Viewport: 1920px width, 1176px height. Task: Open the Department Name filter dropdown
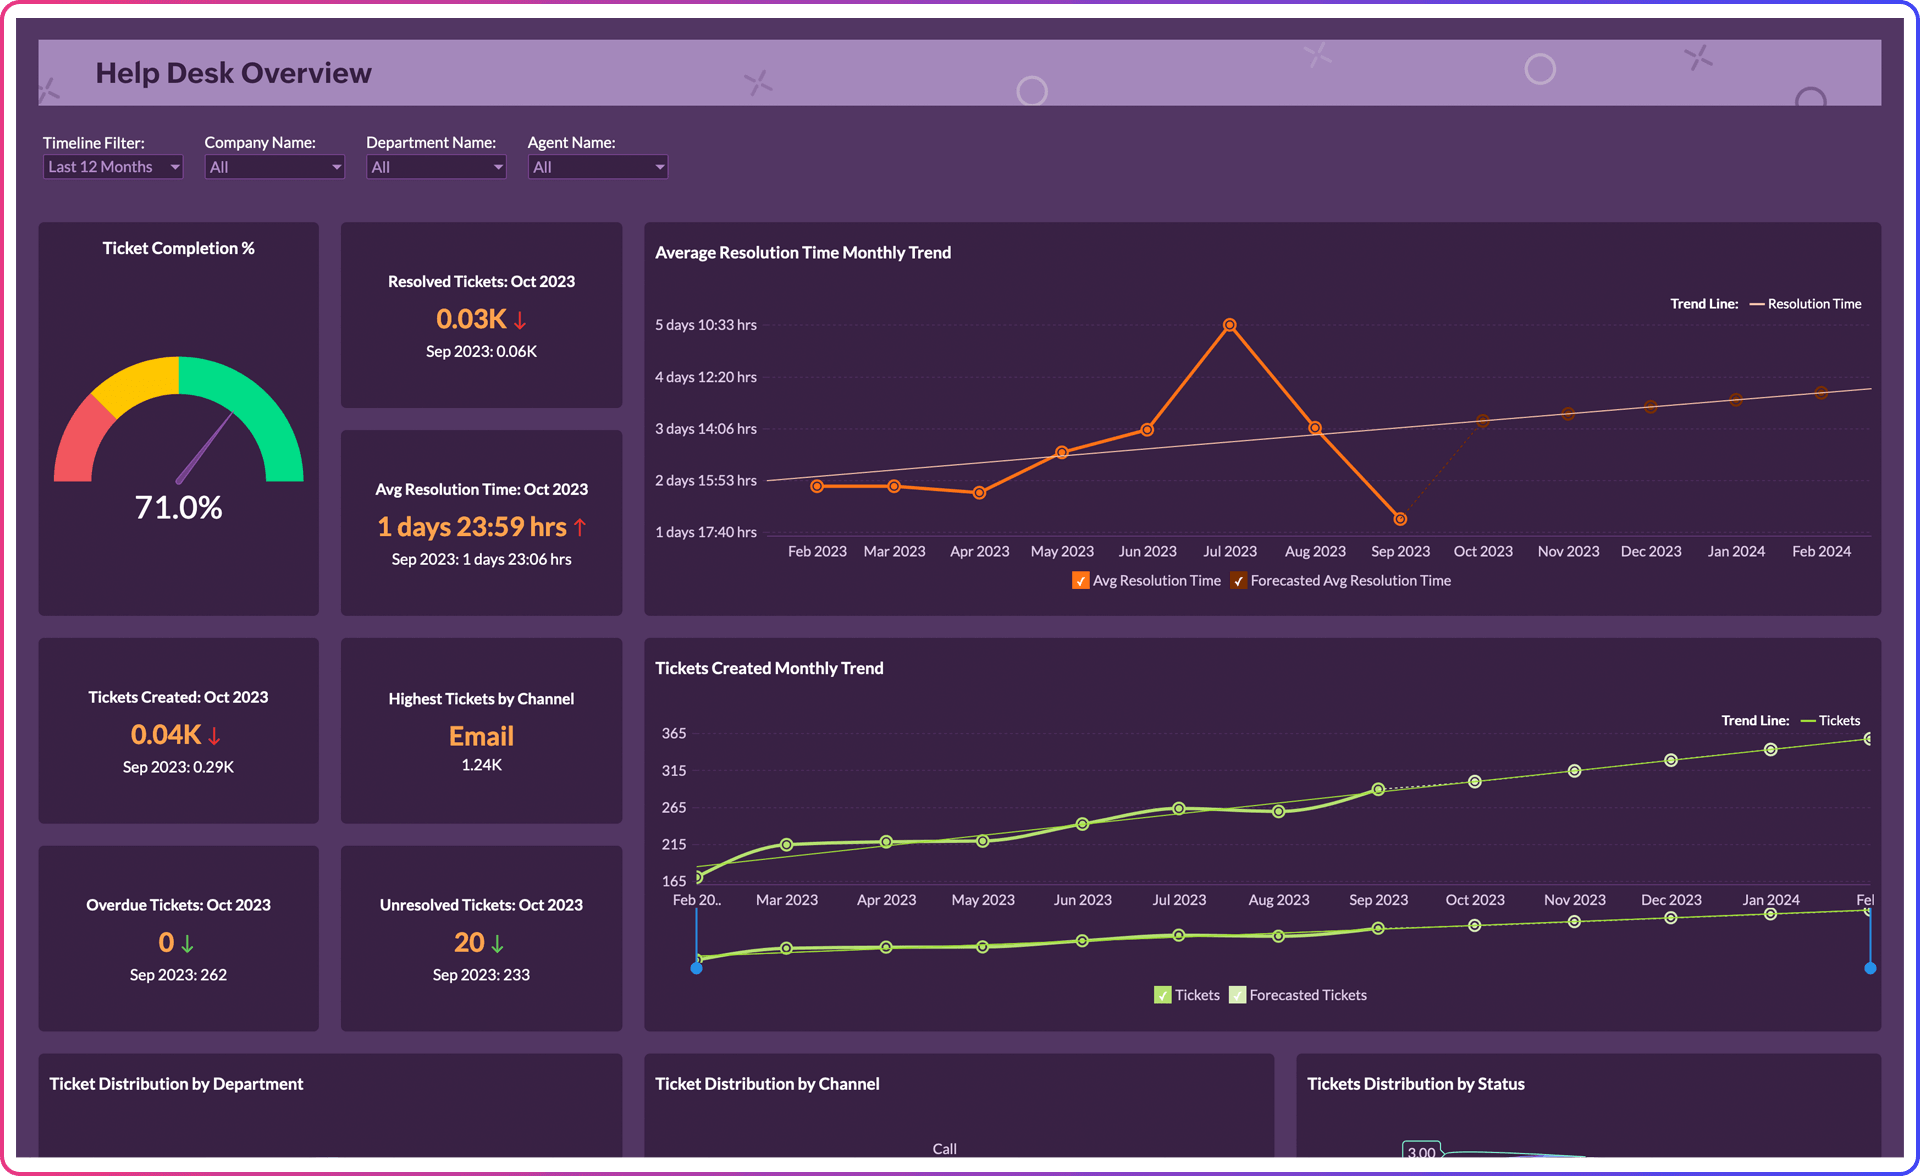(436, 167)
